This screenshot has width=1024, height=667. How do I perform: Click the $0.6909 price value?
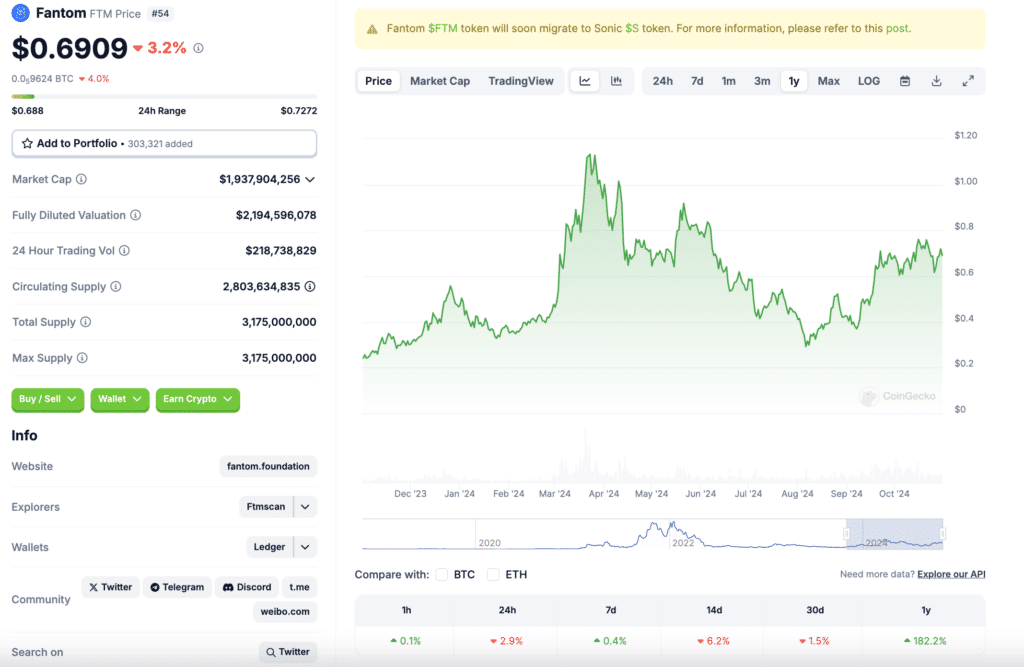click(69, 48)
